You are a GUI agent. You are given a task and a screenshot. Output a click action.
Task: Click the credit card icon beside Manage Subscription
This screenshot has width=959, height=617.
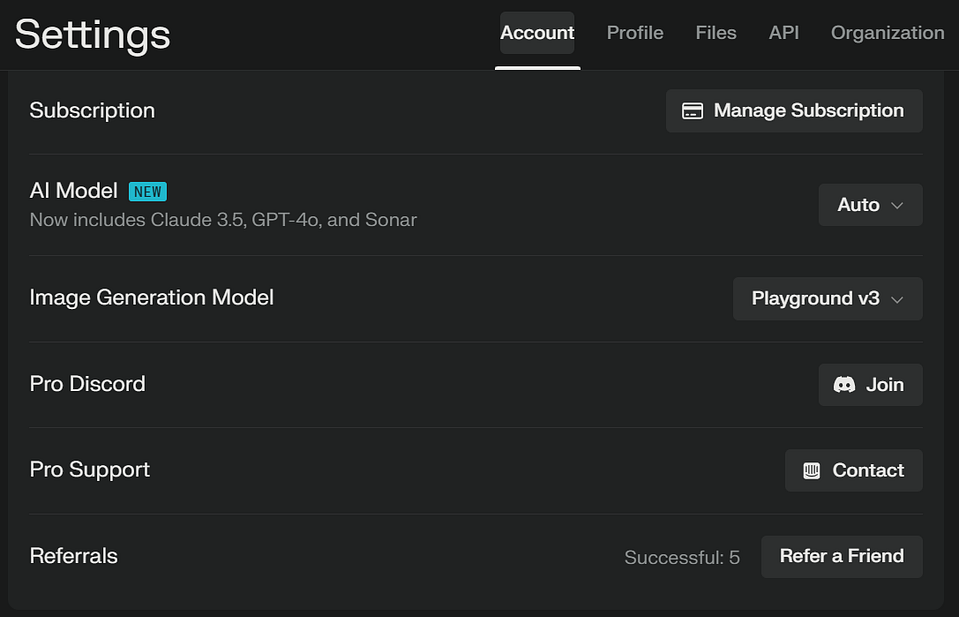[692, 111]
